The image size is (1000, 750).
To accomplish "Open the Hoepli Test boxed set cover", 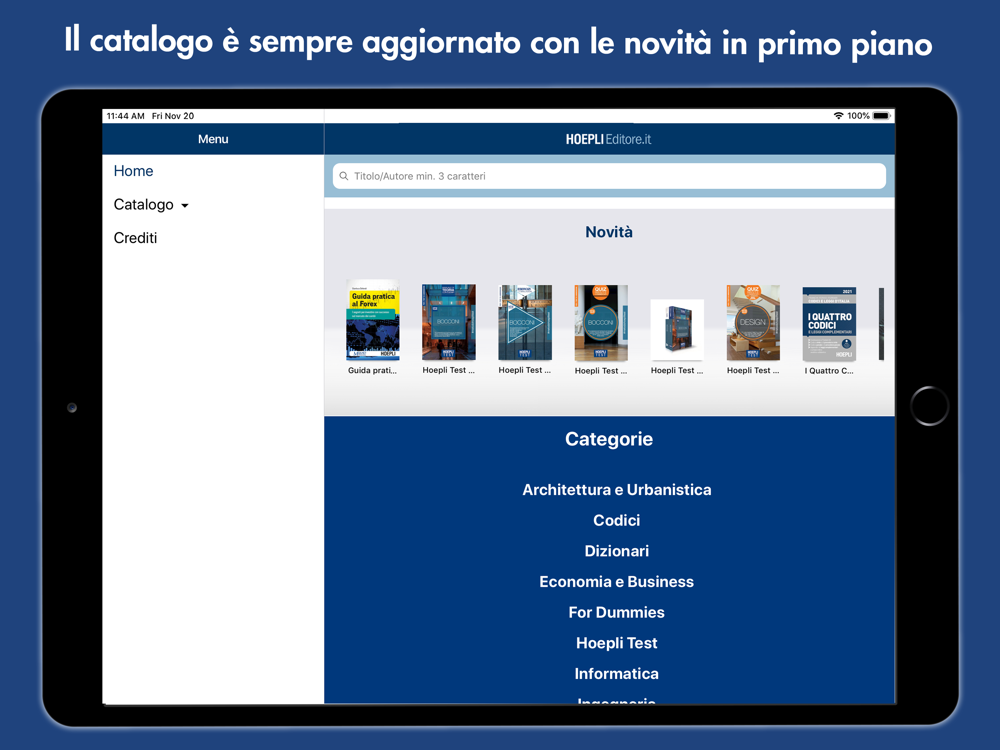I will click(x=677, y=330).
